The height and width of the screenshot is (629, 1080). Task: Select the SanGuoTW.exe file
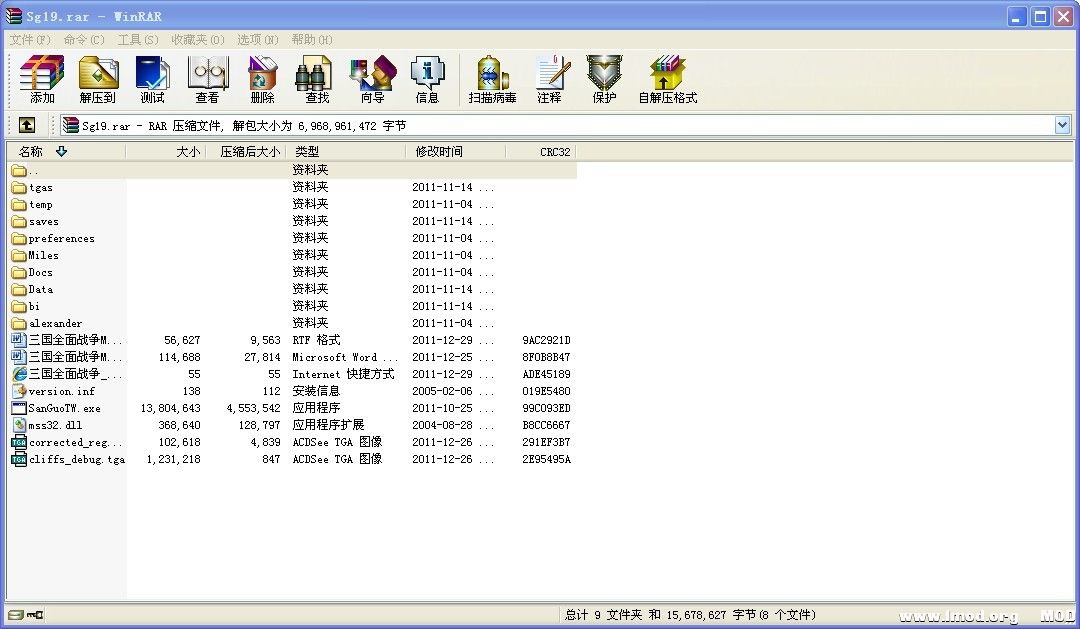point(64,409)
